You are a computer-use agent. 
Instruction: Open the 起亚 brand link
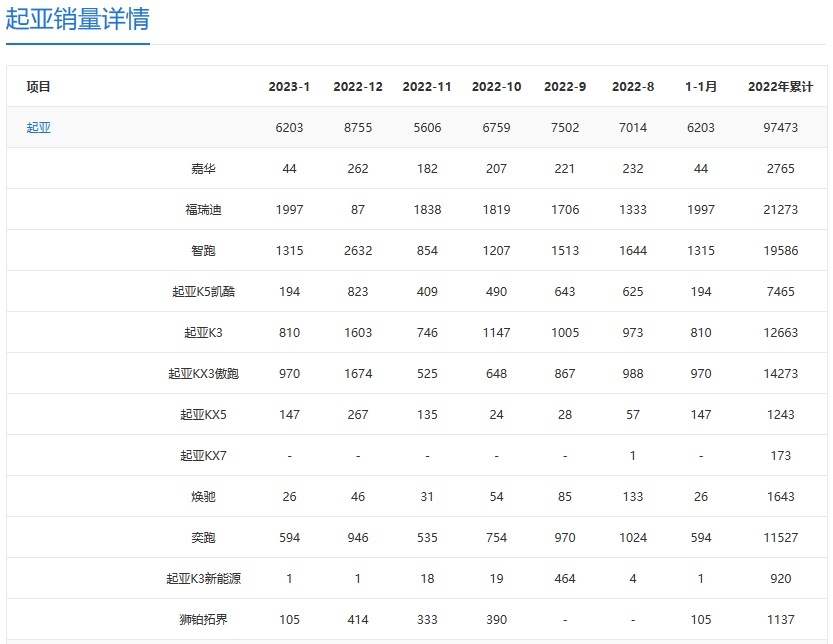click(x=38, y=128)
